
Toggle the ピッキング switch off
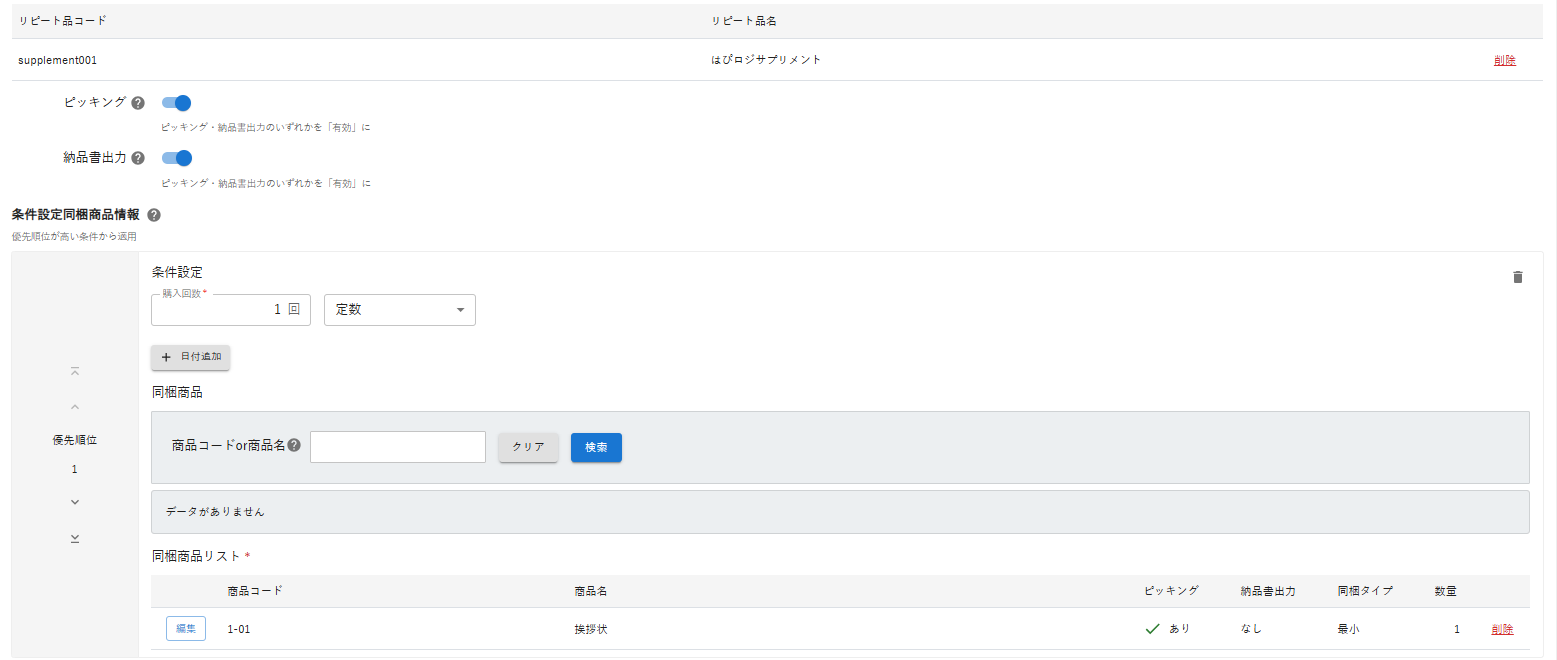click(177, 102)
